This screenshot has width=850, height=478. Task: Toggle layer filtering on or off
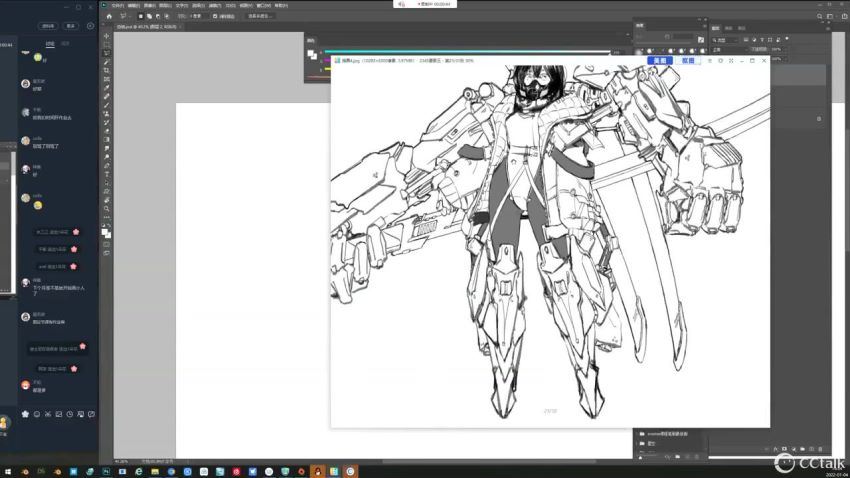[x=787, y=39]
